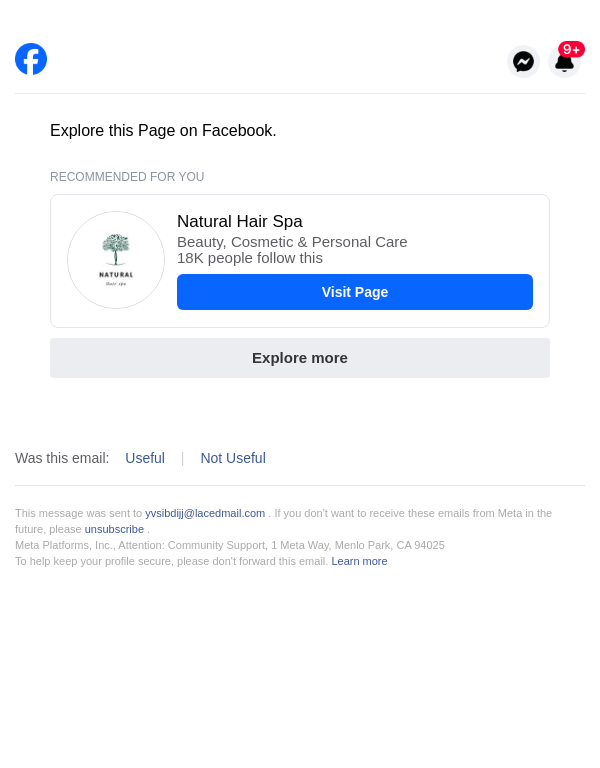This screenshot has width=600, height=768.
Task: Open the Natural Hair Spa profile picture
Action: click(x=116, y=260)
